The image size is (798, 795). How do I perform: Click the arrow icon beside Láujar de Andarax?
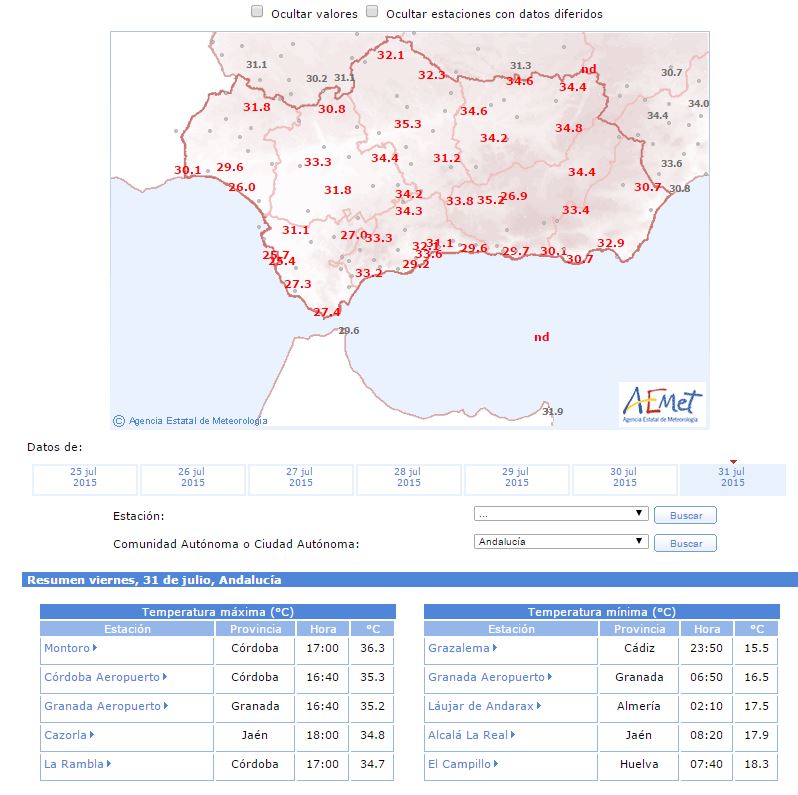point(539,706)
